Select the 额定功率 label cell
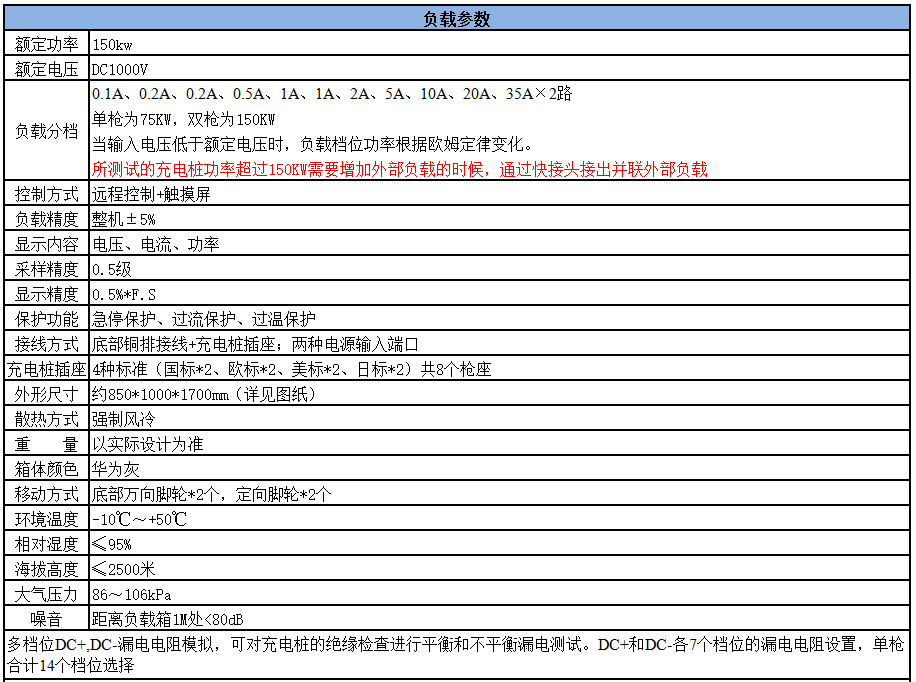The image size is (916, 682). click(46, 45)
